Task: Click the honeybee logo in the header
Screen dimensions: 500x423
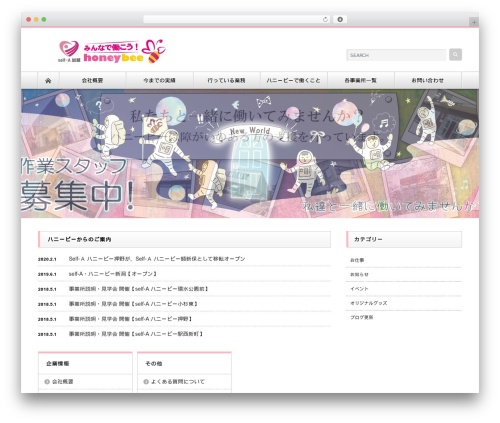Action: click(112, 52)
